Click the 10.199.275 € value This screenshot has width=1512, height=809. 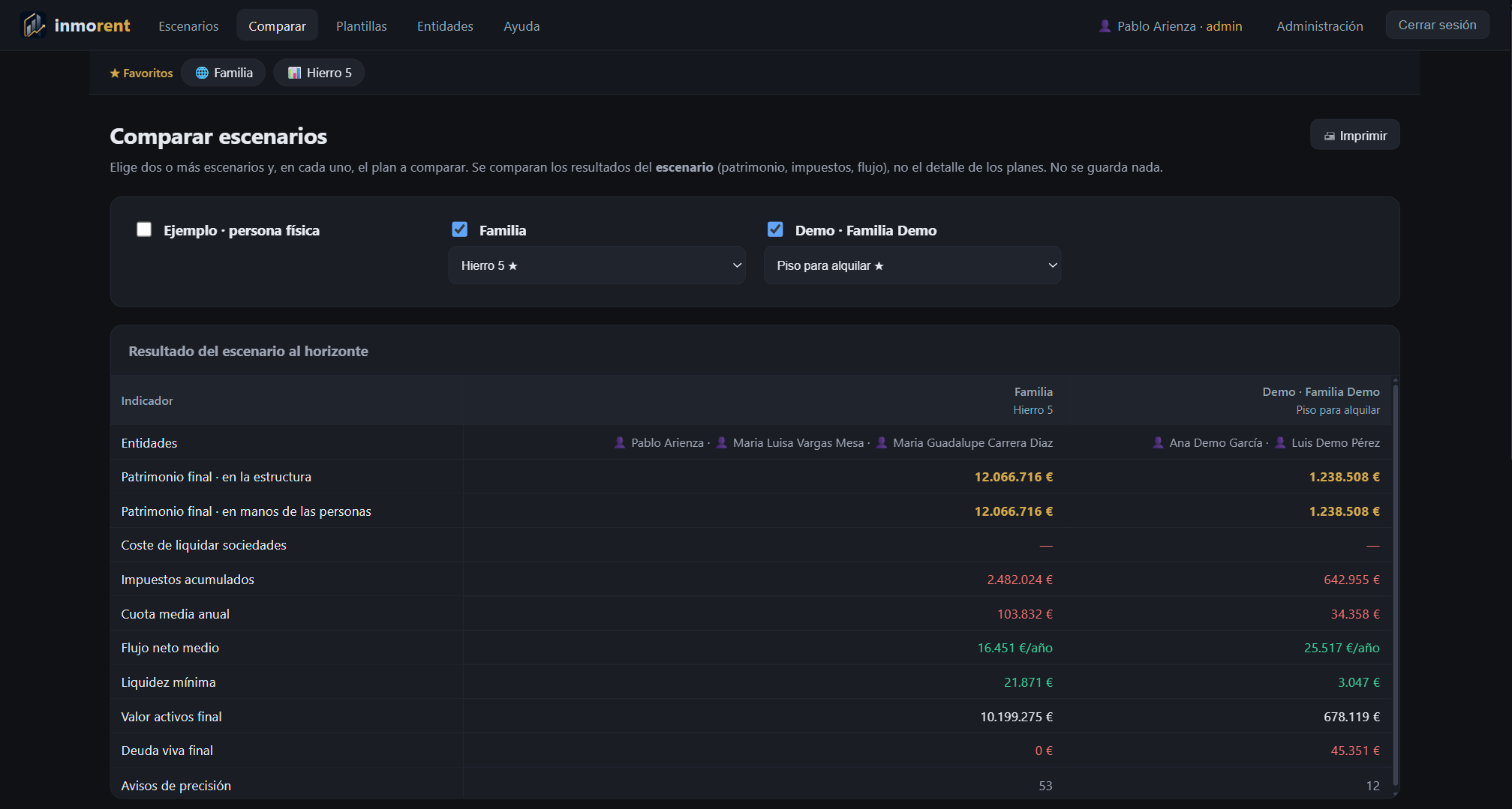pyautogui.click(x=1017, y=716)
